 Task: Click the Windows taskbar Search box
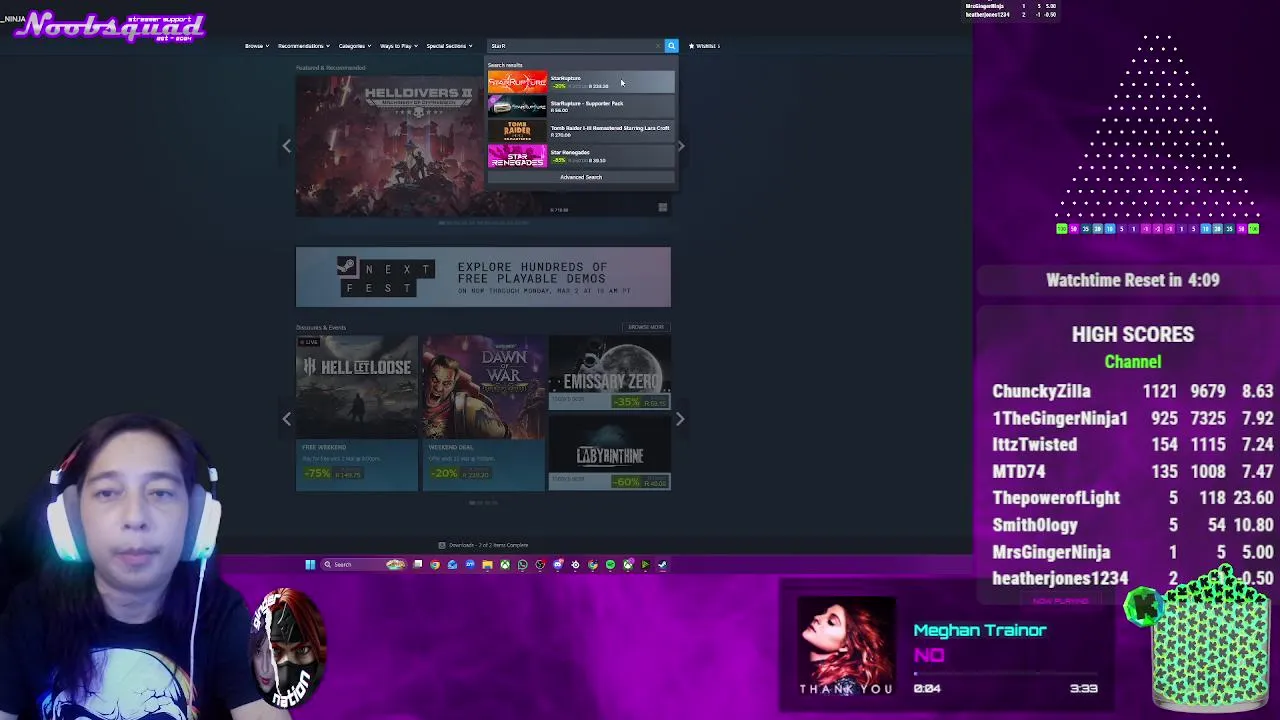tap(364, 565)
